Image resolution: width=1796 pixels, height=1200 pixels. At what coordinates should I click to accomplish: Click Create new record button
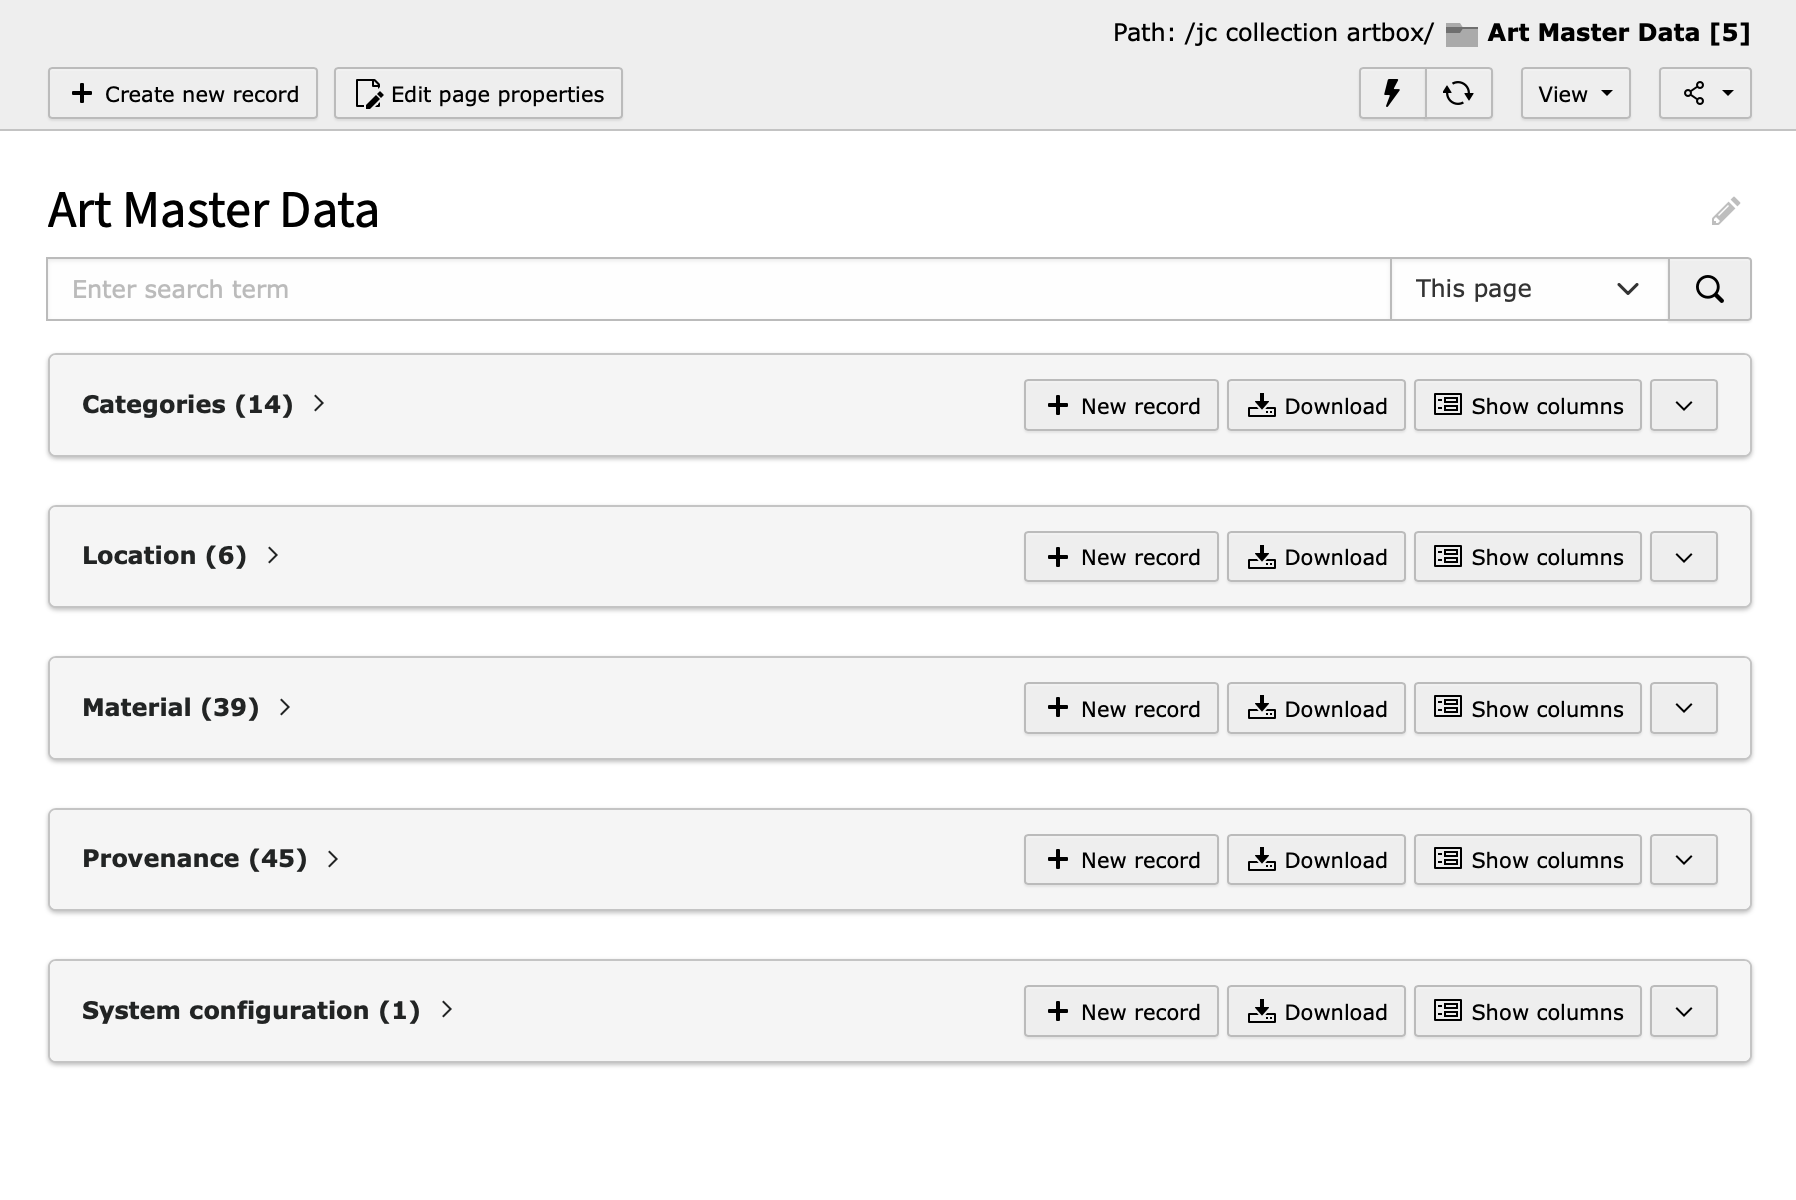point(183,94)
